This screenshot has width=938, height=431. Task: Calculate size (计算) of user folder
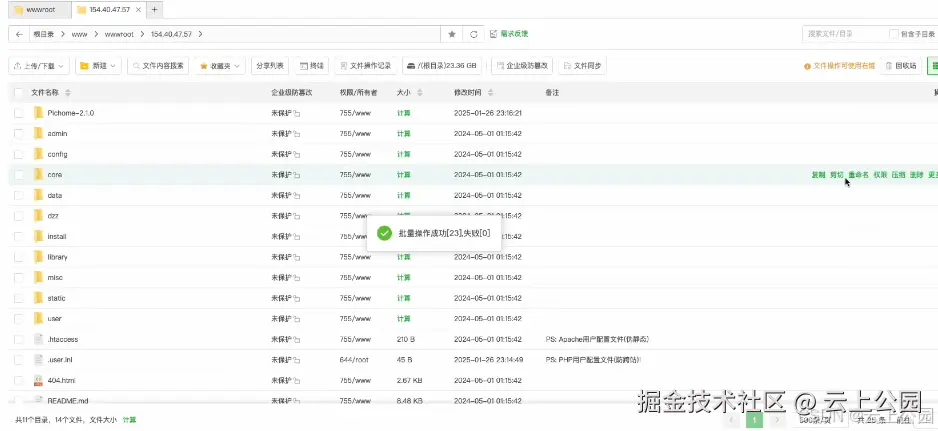coord(404,318)
